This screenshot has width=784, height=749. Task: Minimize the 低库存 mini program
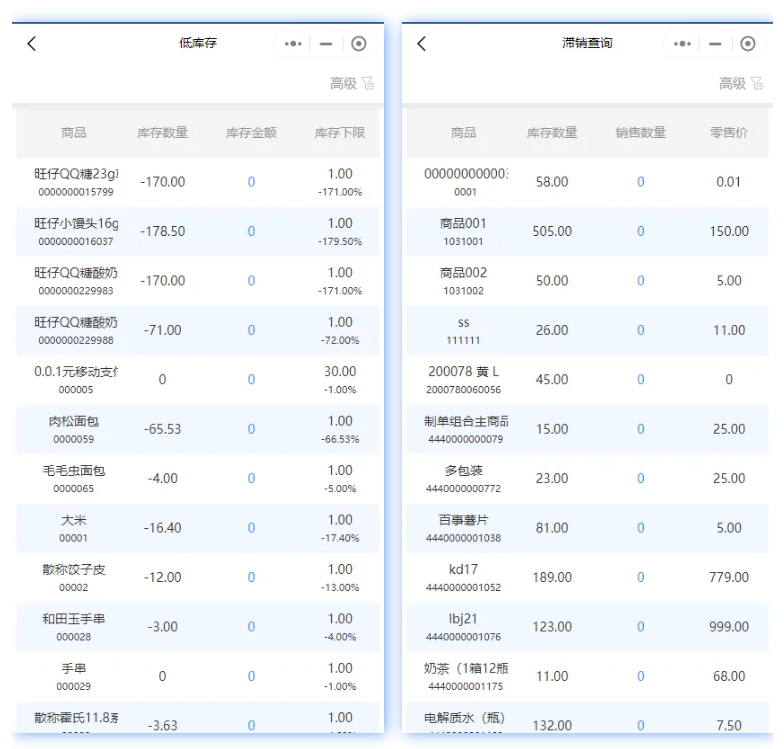326,44
